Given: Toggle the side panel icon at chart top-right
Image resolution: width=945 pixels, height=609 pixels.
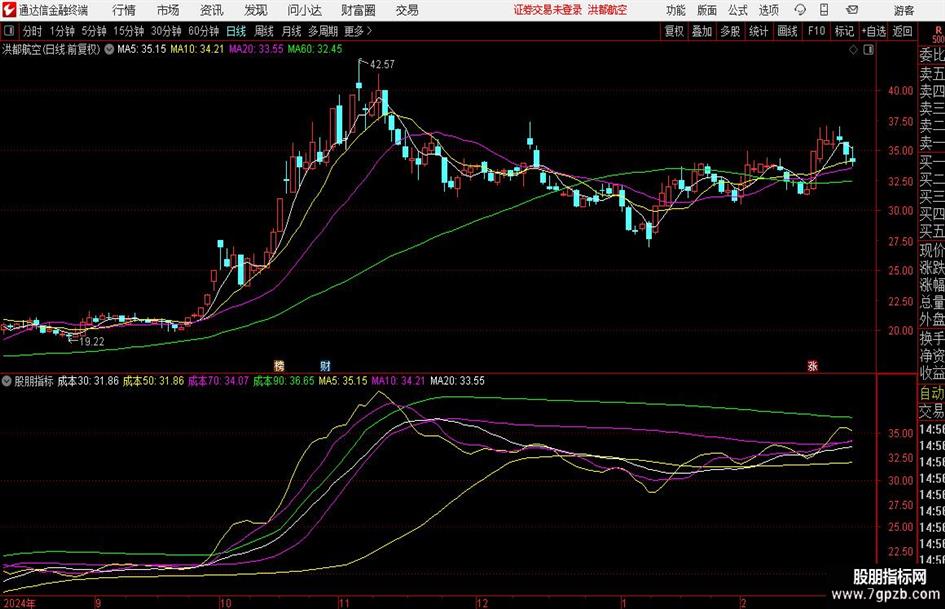Looking at the screenshot, I should point(868,50).
